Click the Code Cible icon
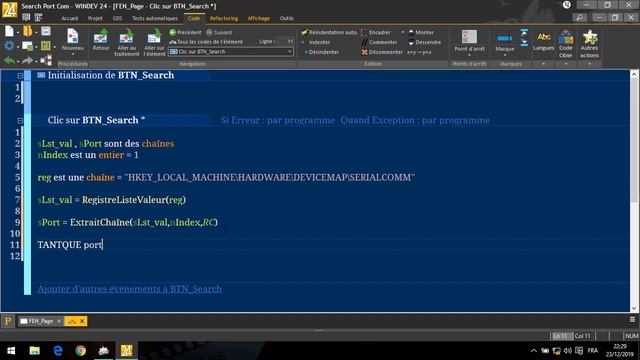Screen dimensions: 640x360 [566, 38]
